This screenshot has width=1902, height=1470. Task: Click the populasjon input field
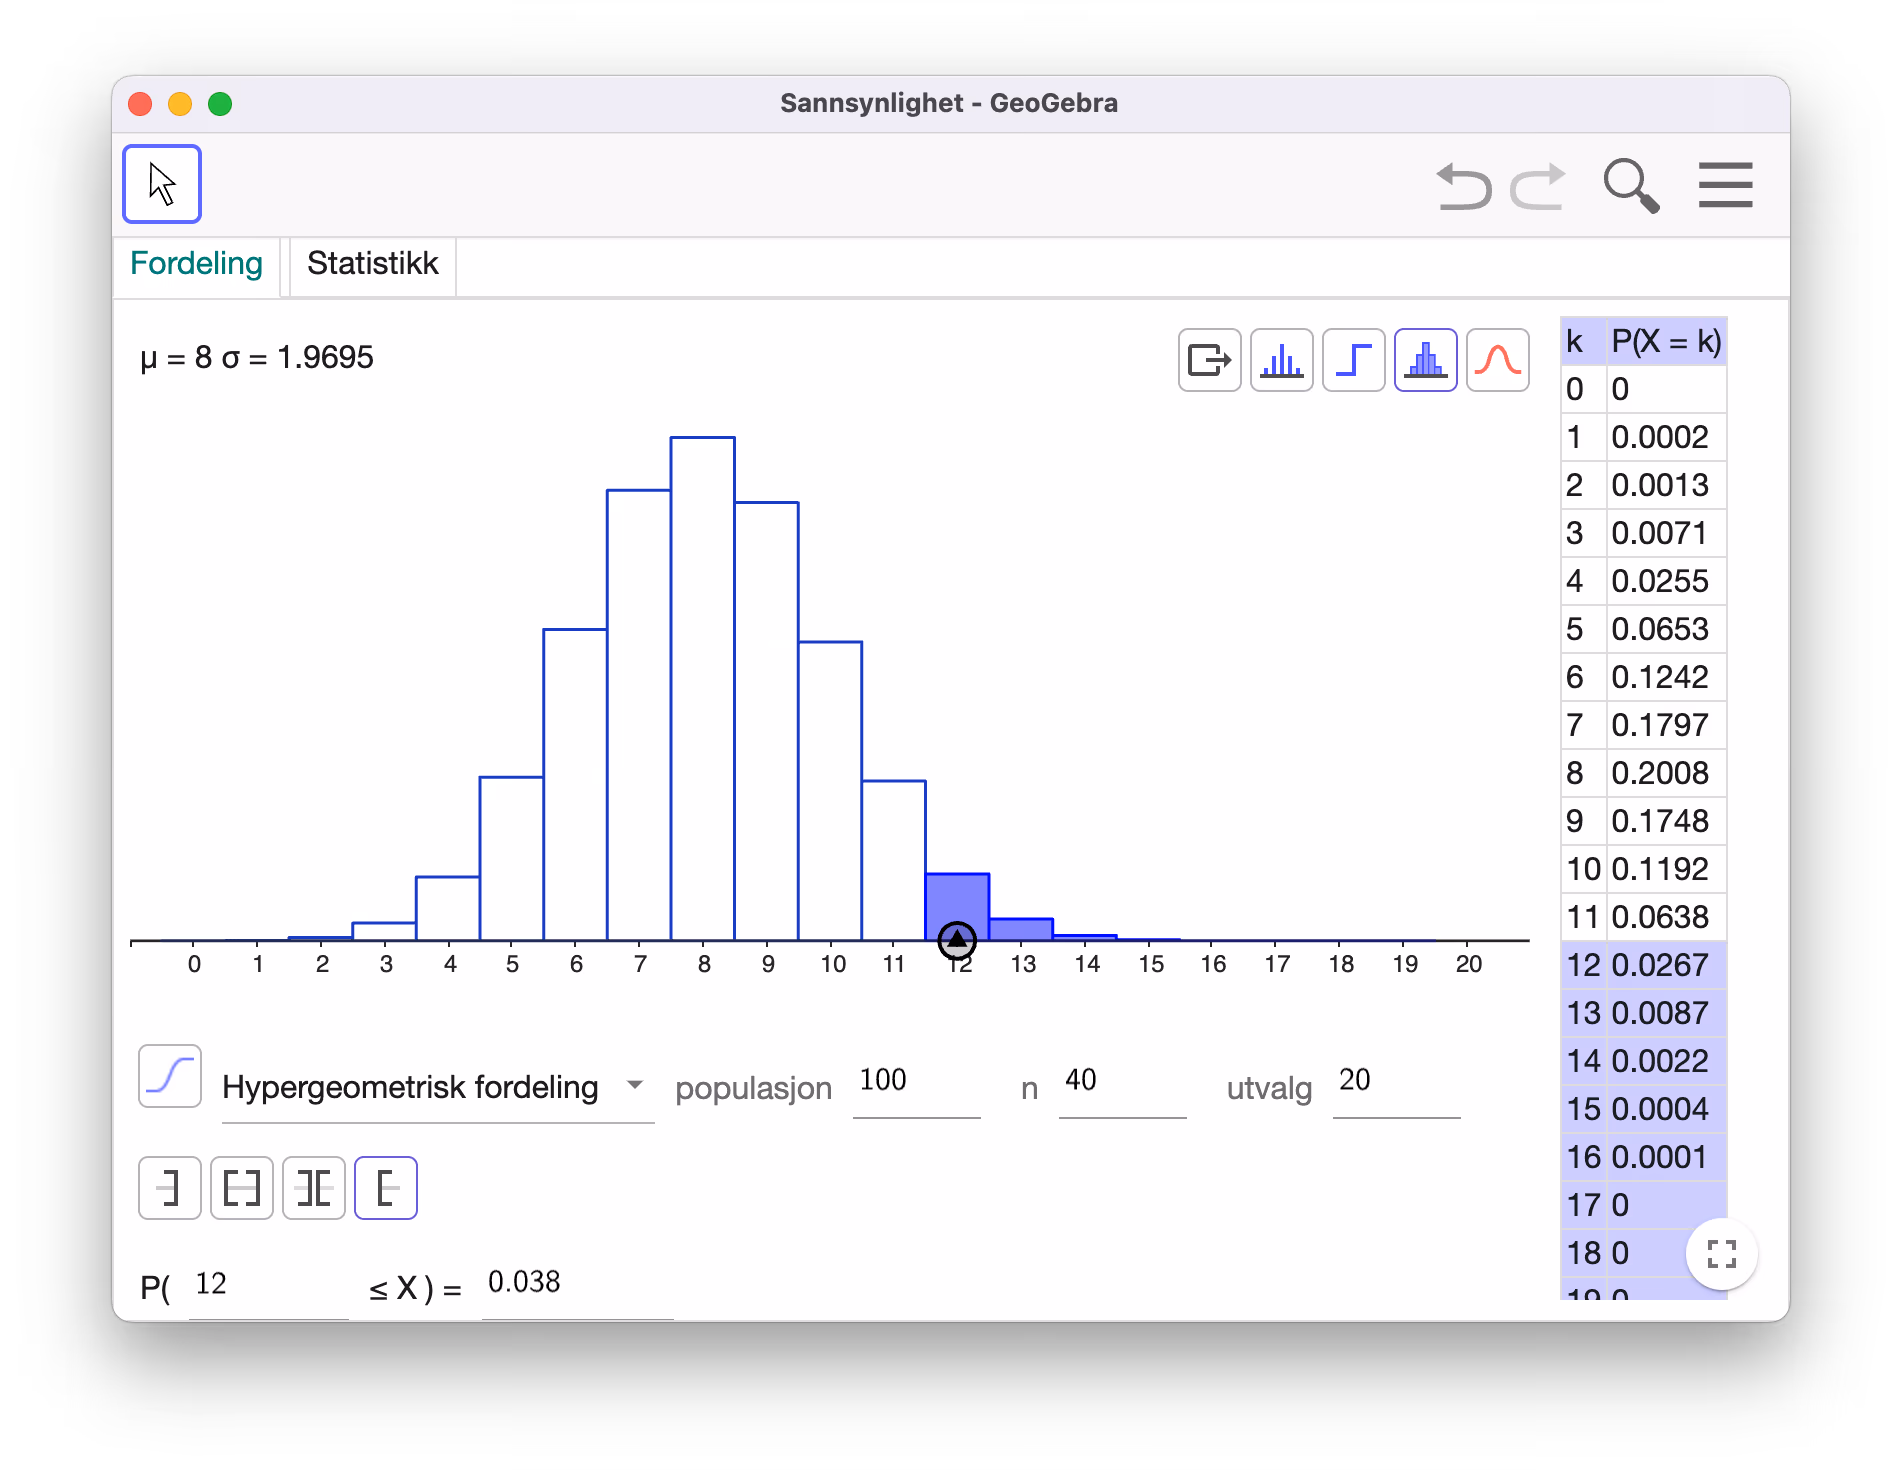point(916,1086)
